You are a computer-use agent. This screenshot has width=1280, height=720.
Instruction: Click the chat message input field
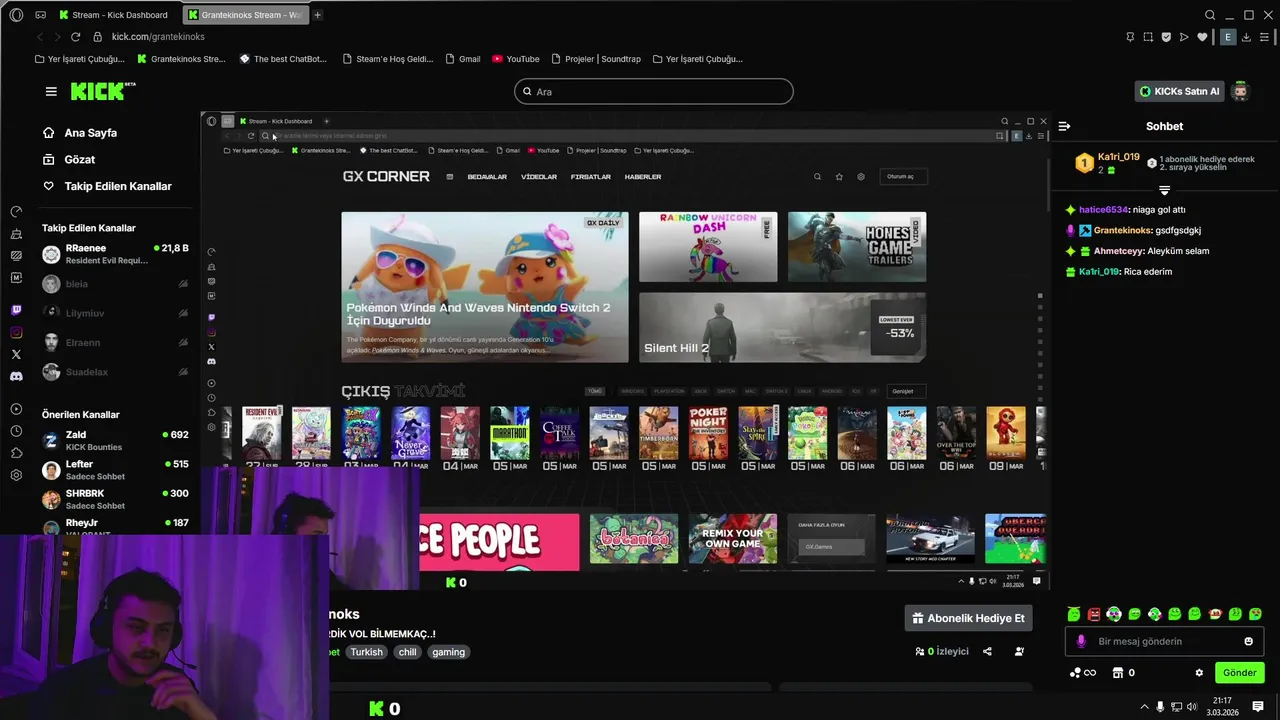1164,642
